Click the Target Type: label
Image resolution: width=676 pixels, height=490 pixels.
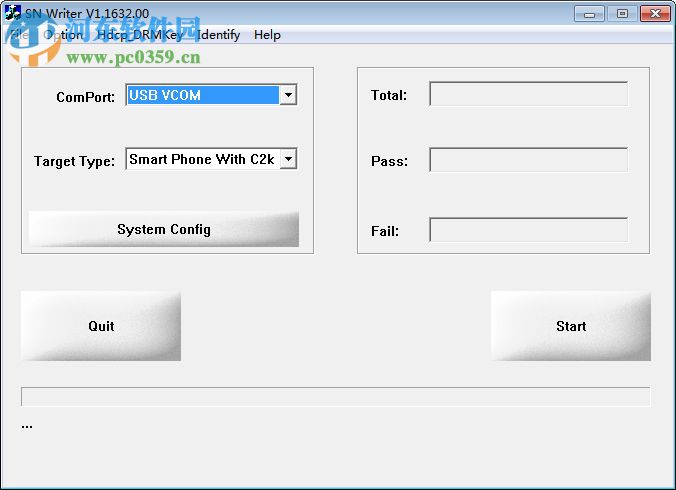(x=75, y=161)
